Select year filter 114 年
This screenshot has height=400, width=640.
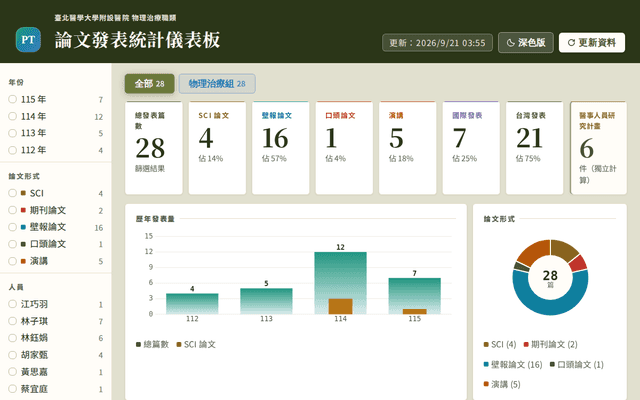(56, 116)
